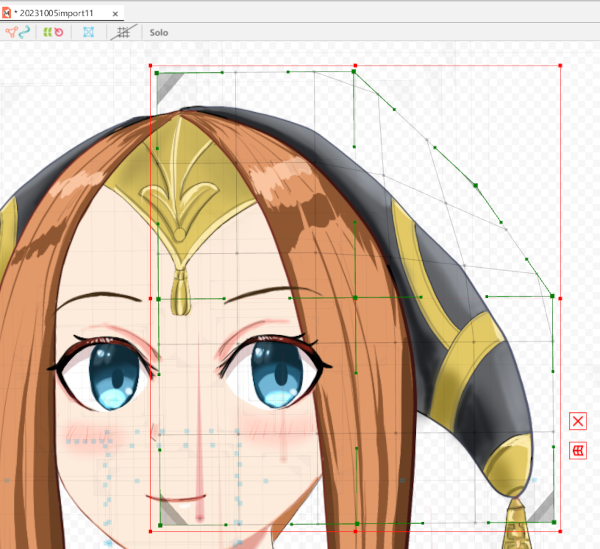Click the top-left red bounding box handle
This screenshot has height=549, width=600.
point(150,67)
